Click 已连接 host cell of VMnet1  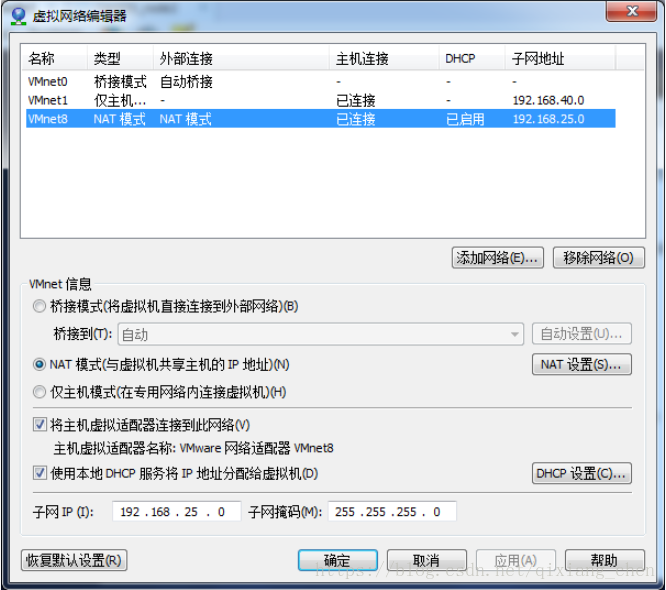click(x=356, y=101)
